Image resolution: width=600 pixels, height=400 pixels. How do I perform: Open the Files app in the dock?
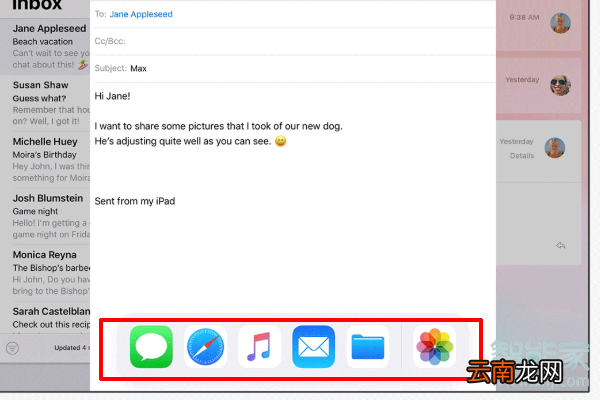tap(368, 347)
